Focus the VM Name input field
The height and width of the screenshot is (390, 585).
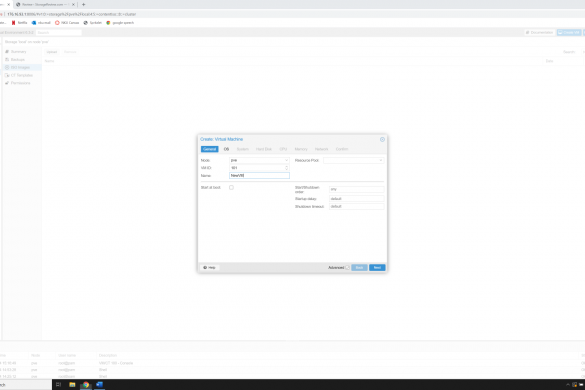[x=259, y=175]
